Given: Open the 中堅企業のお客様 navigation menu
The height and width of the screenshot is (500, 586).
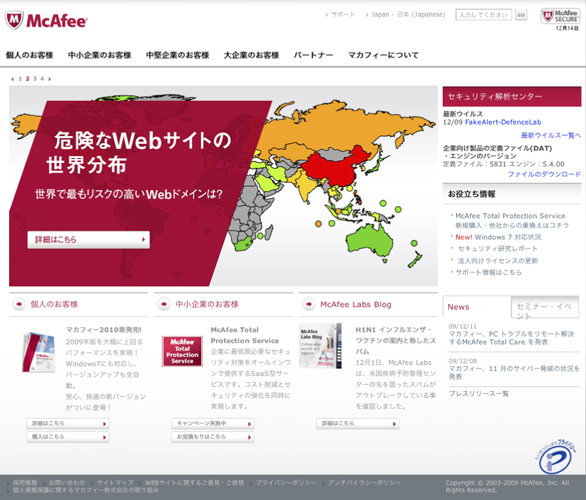Looking at the screenshot, I should pos(177,55).
